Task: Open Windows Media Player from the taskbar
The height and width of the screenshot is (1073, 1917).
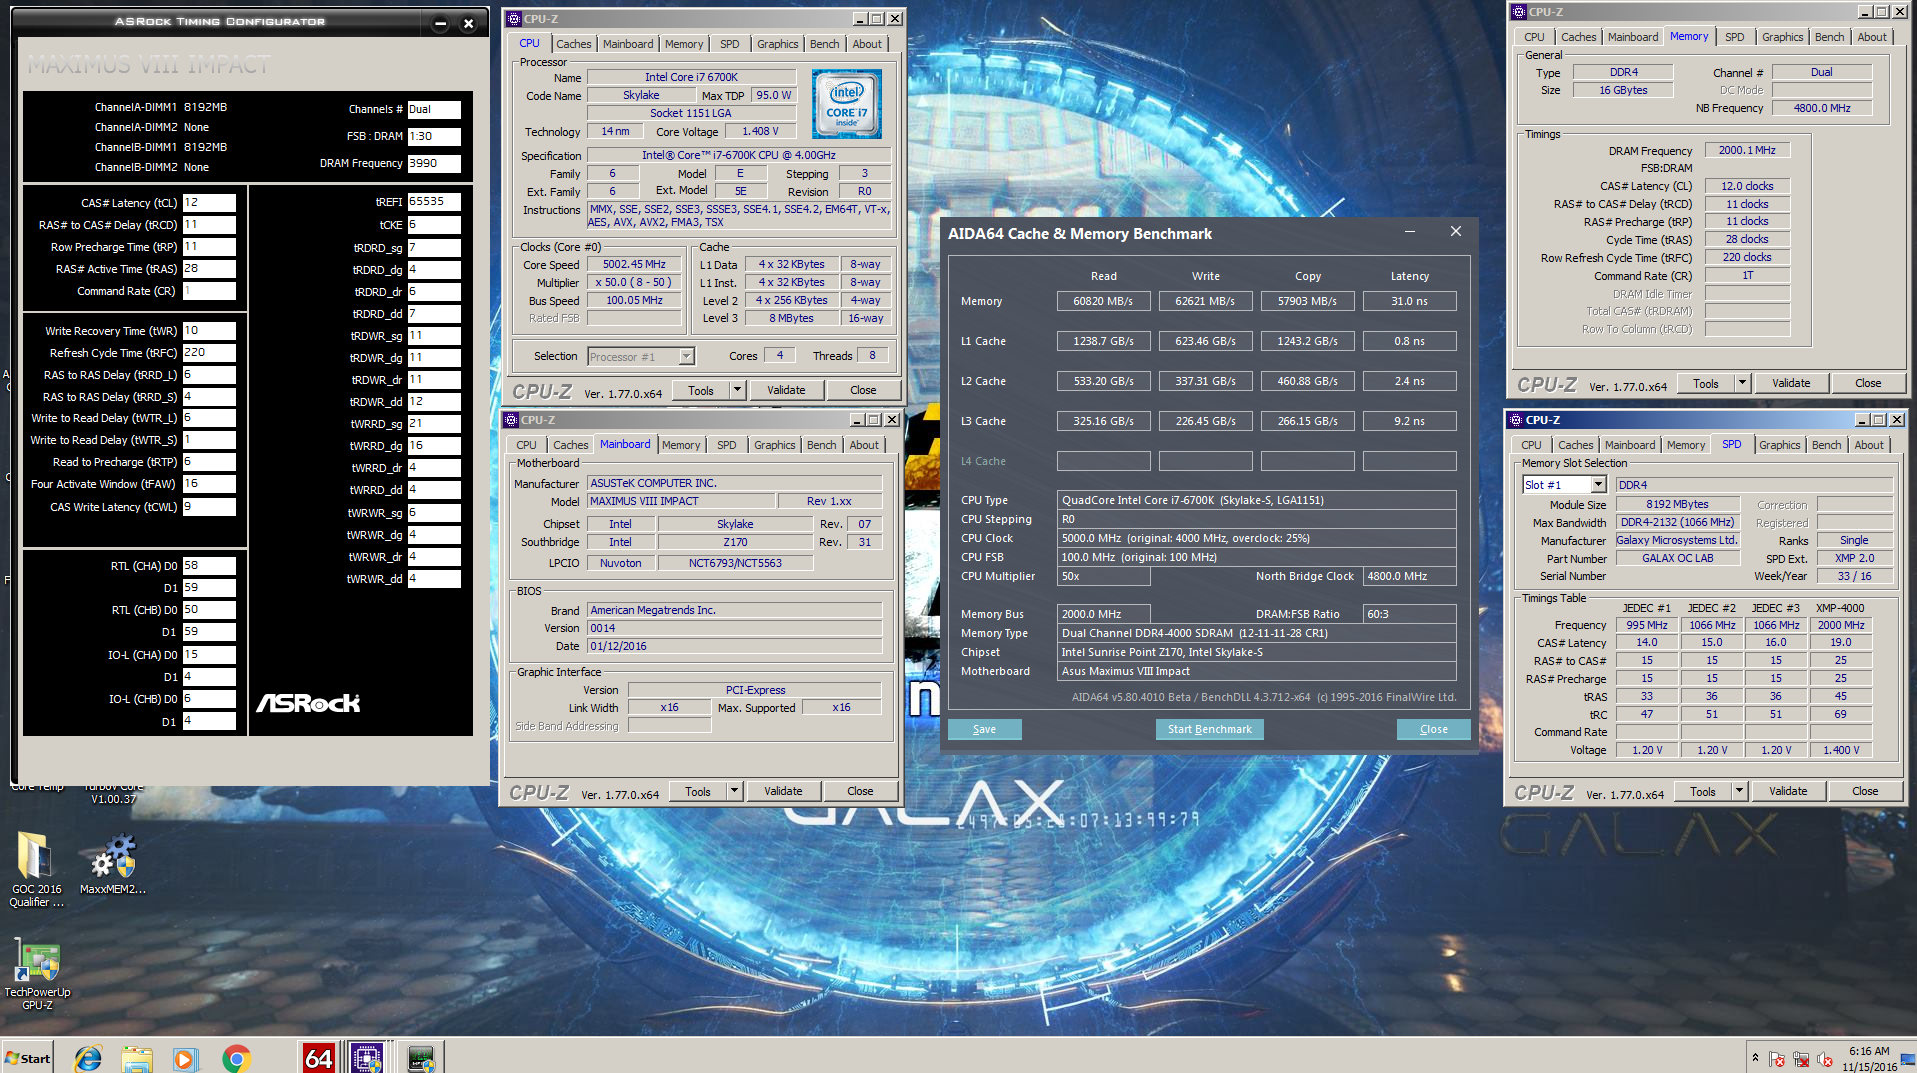Action: pyautogui.click(x=185, y=1057)
